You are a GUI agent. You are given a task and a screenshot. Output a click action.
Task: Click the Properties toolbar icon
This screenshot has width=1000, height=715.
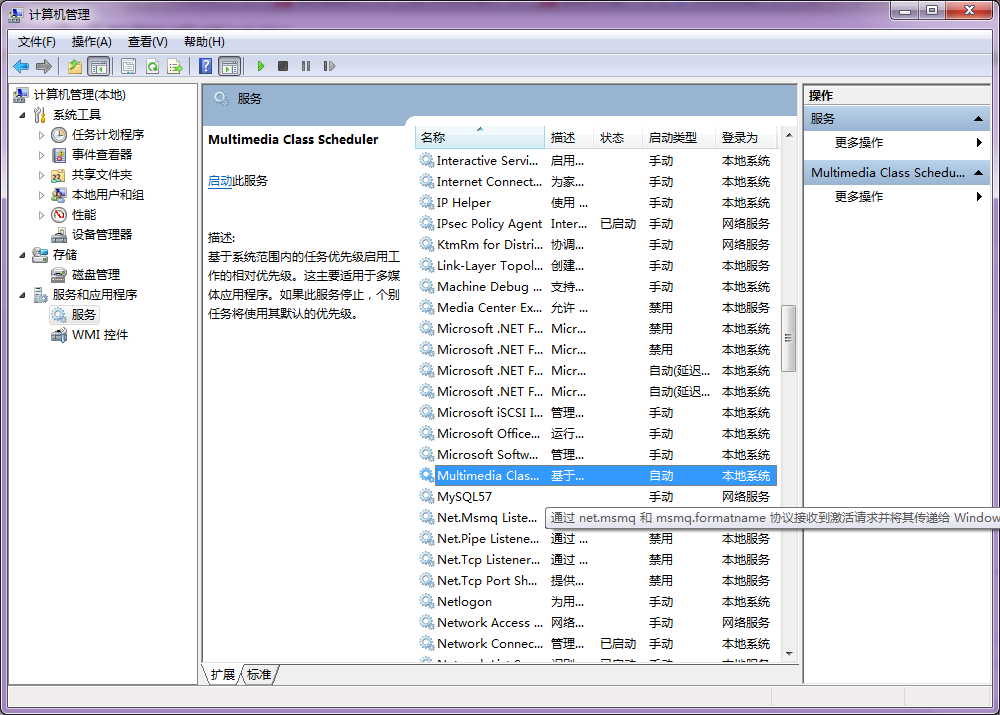pos(129,66)
